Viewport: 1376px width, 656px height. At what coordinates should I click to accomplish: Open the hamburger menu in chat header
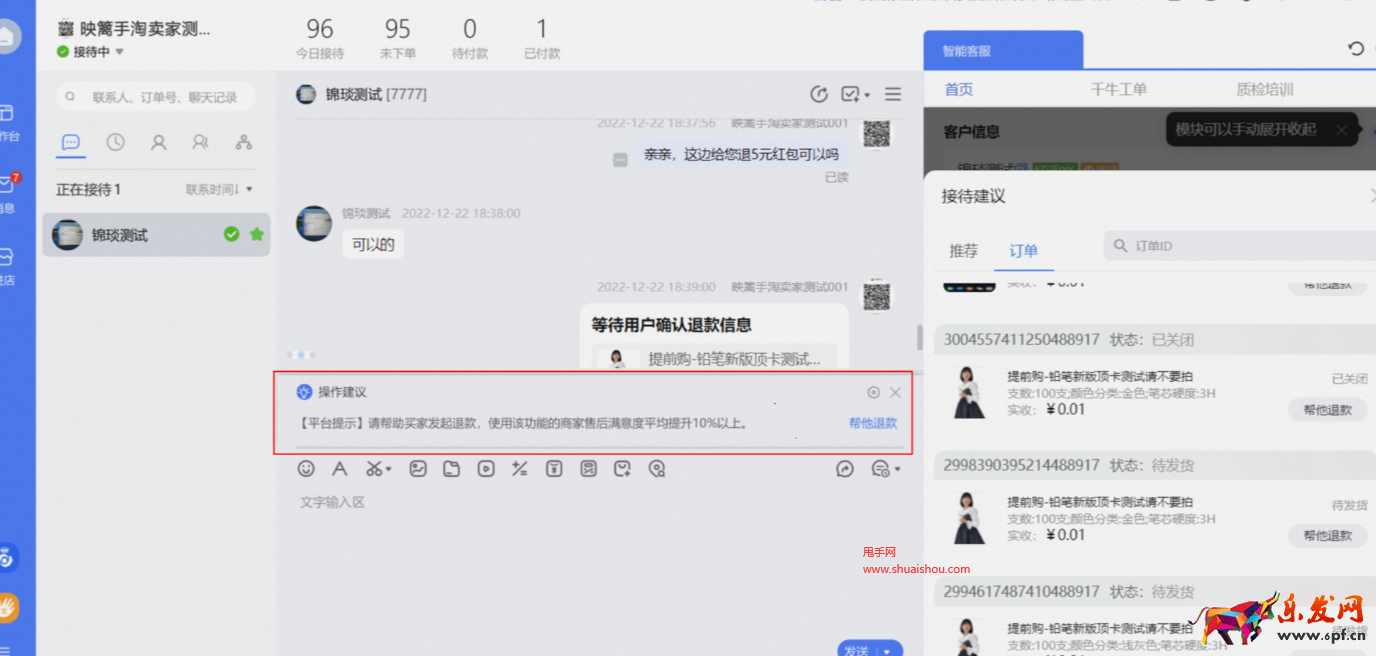(x=893, y=94)
